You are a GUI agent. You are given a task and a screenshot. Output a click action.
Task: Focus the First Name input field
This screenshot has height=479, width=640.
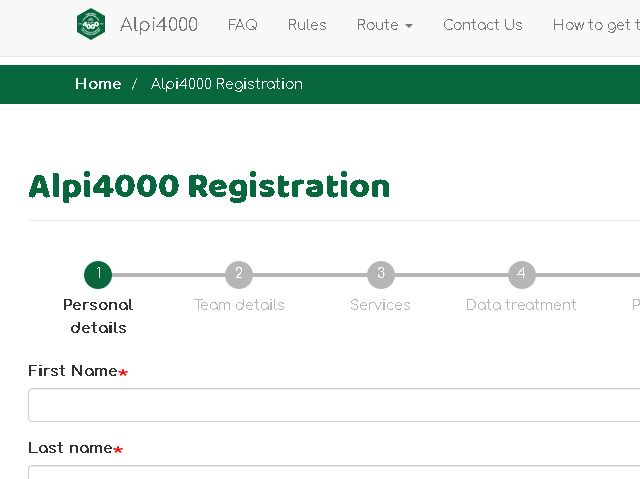coord(334,405)
